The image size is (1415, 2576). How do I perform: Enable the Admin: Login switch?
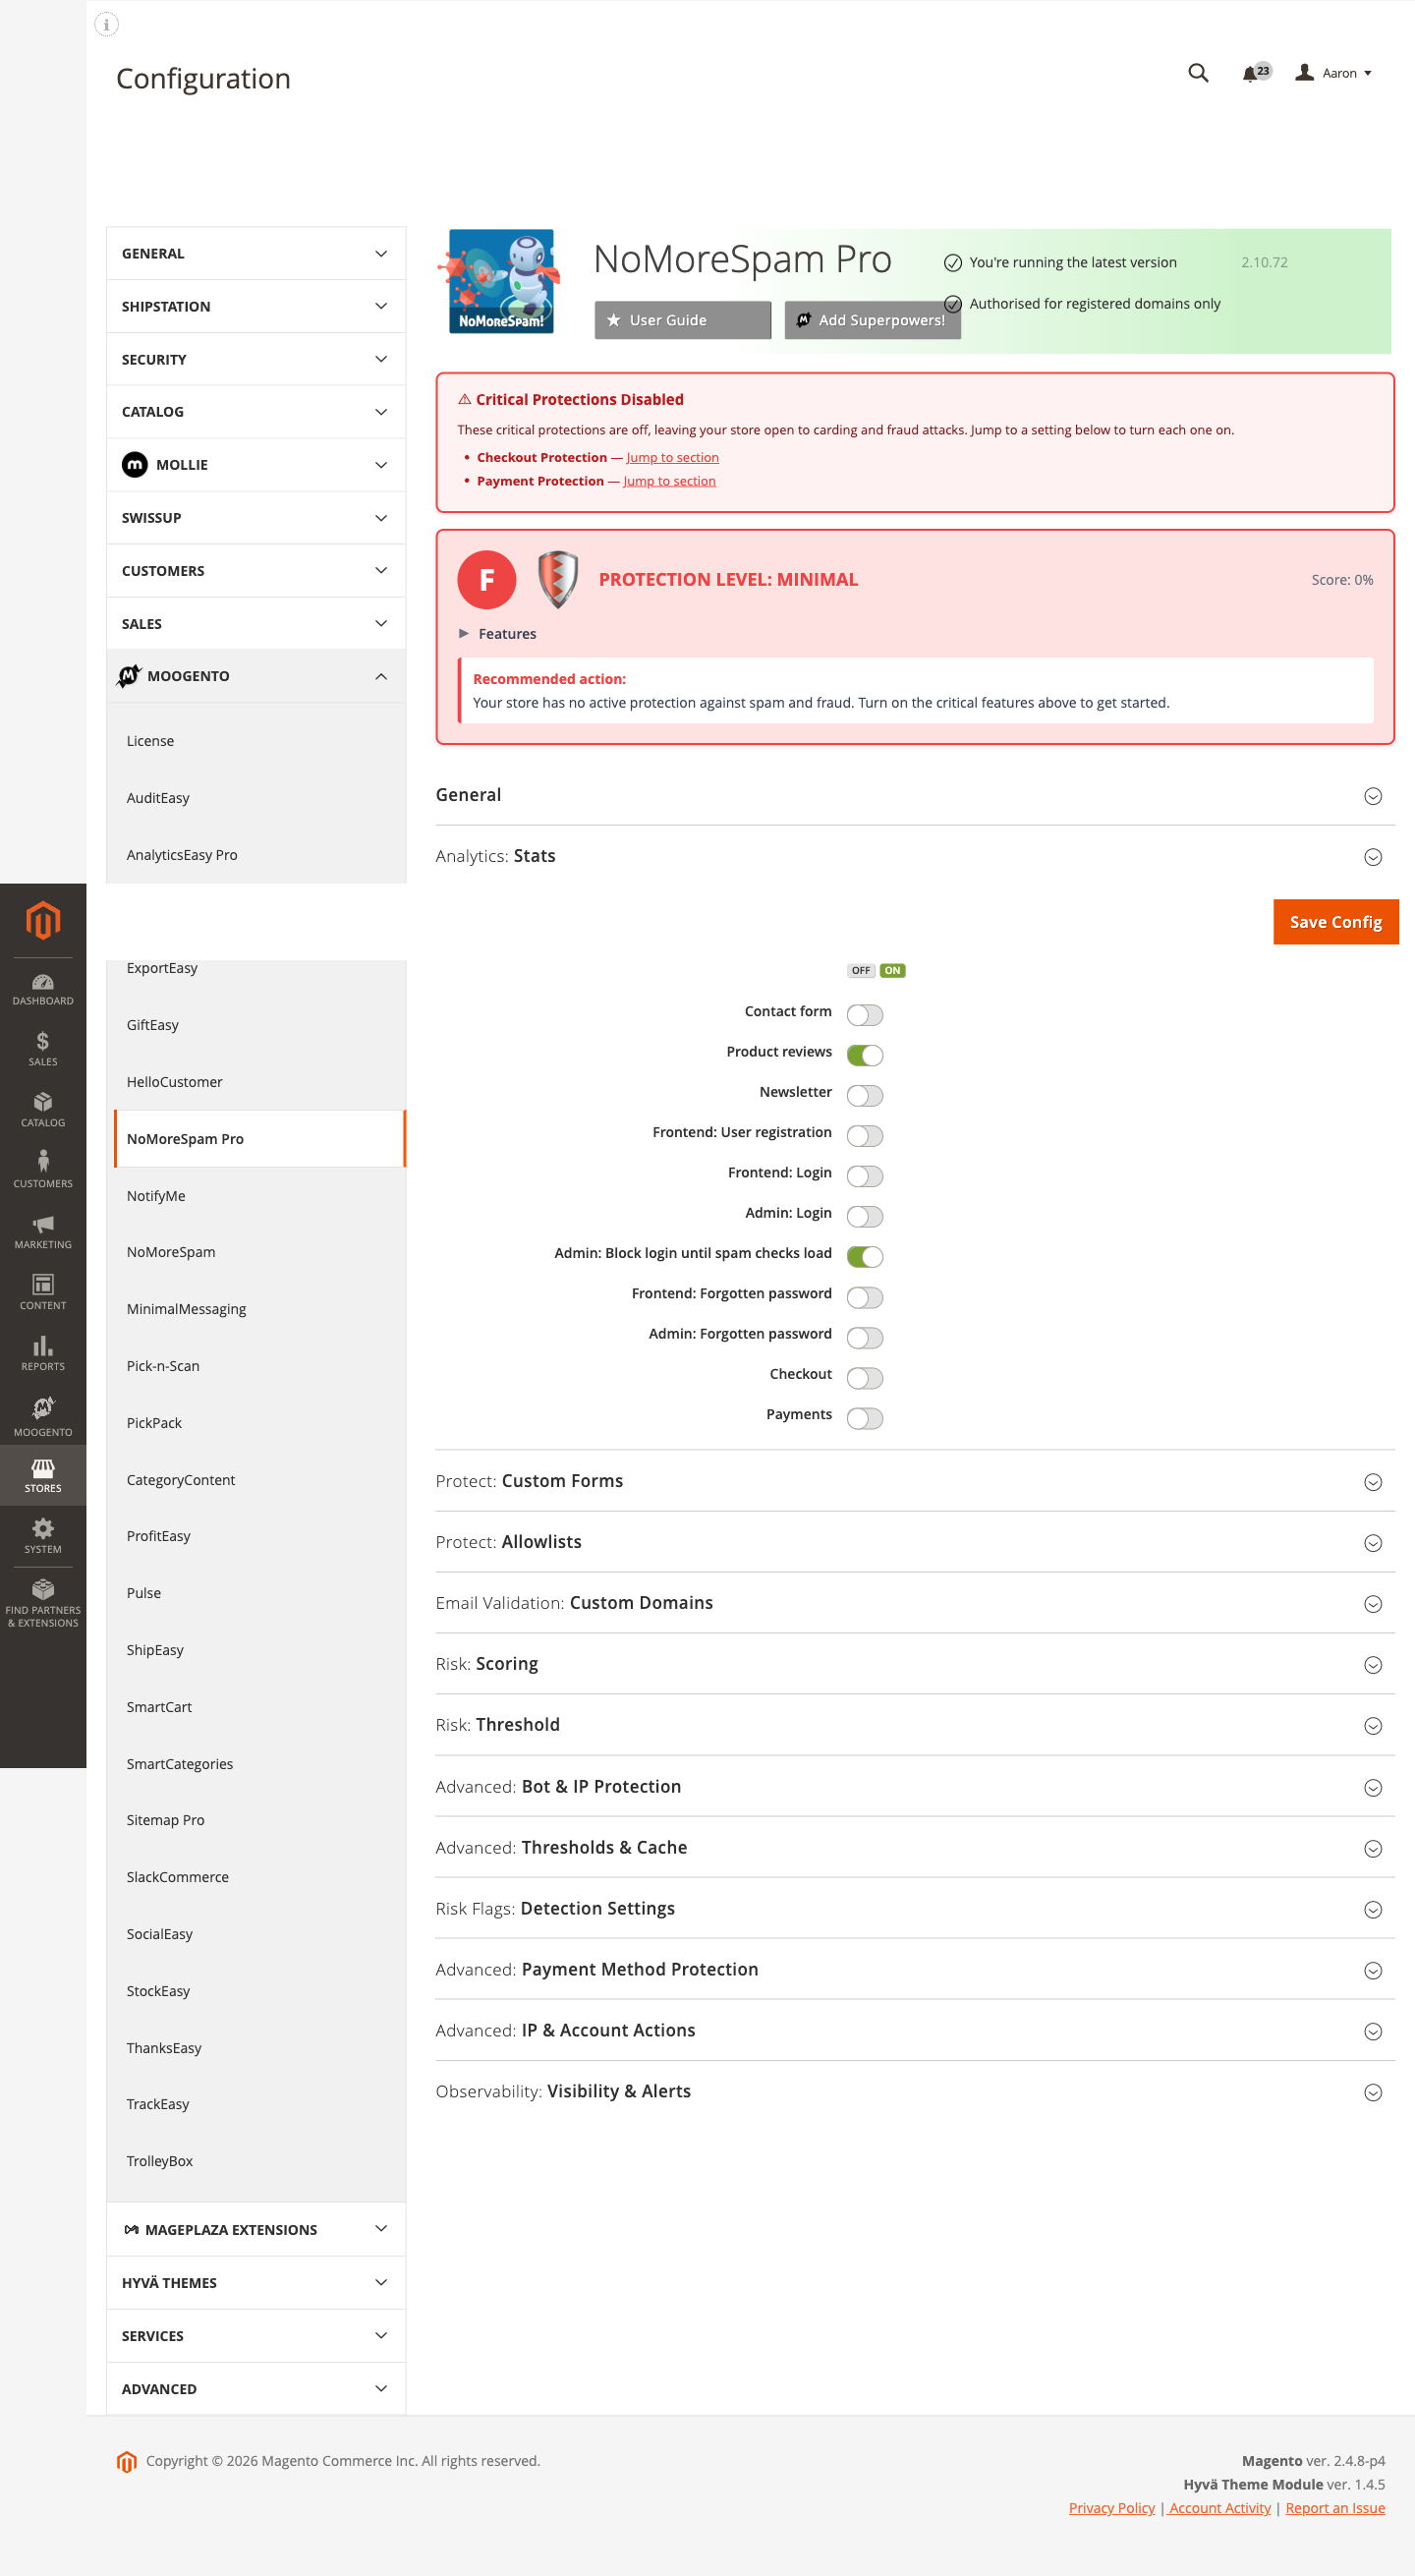[x=864, y=1216]
